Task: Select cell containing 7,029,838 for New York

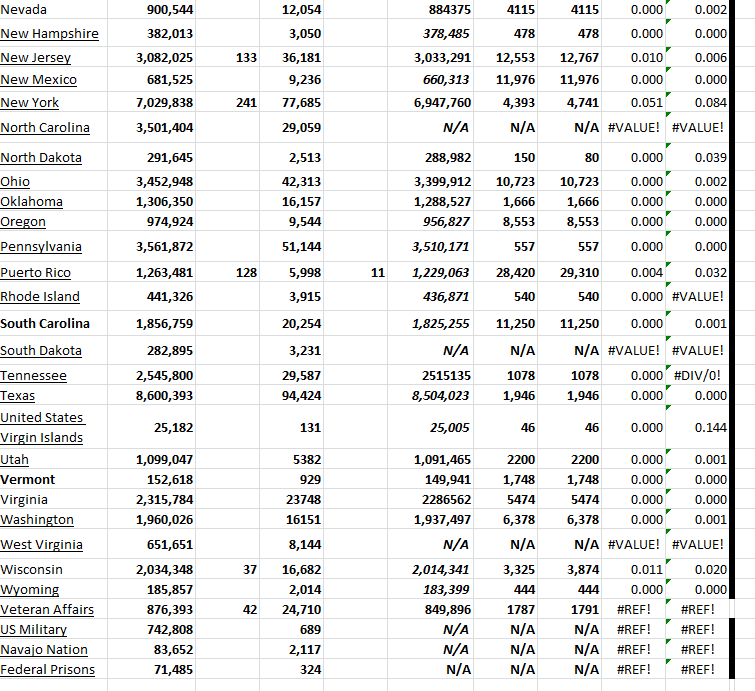Action: [164, 103]
